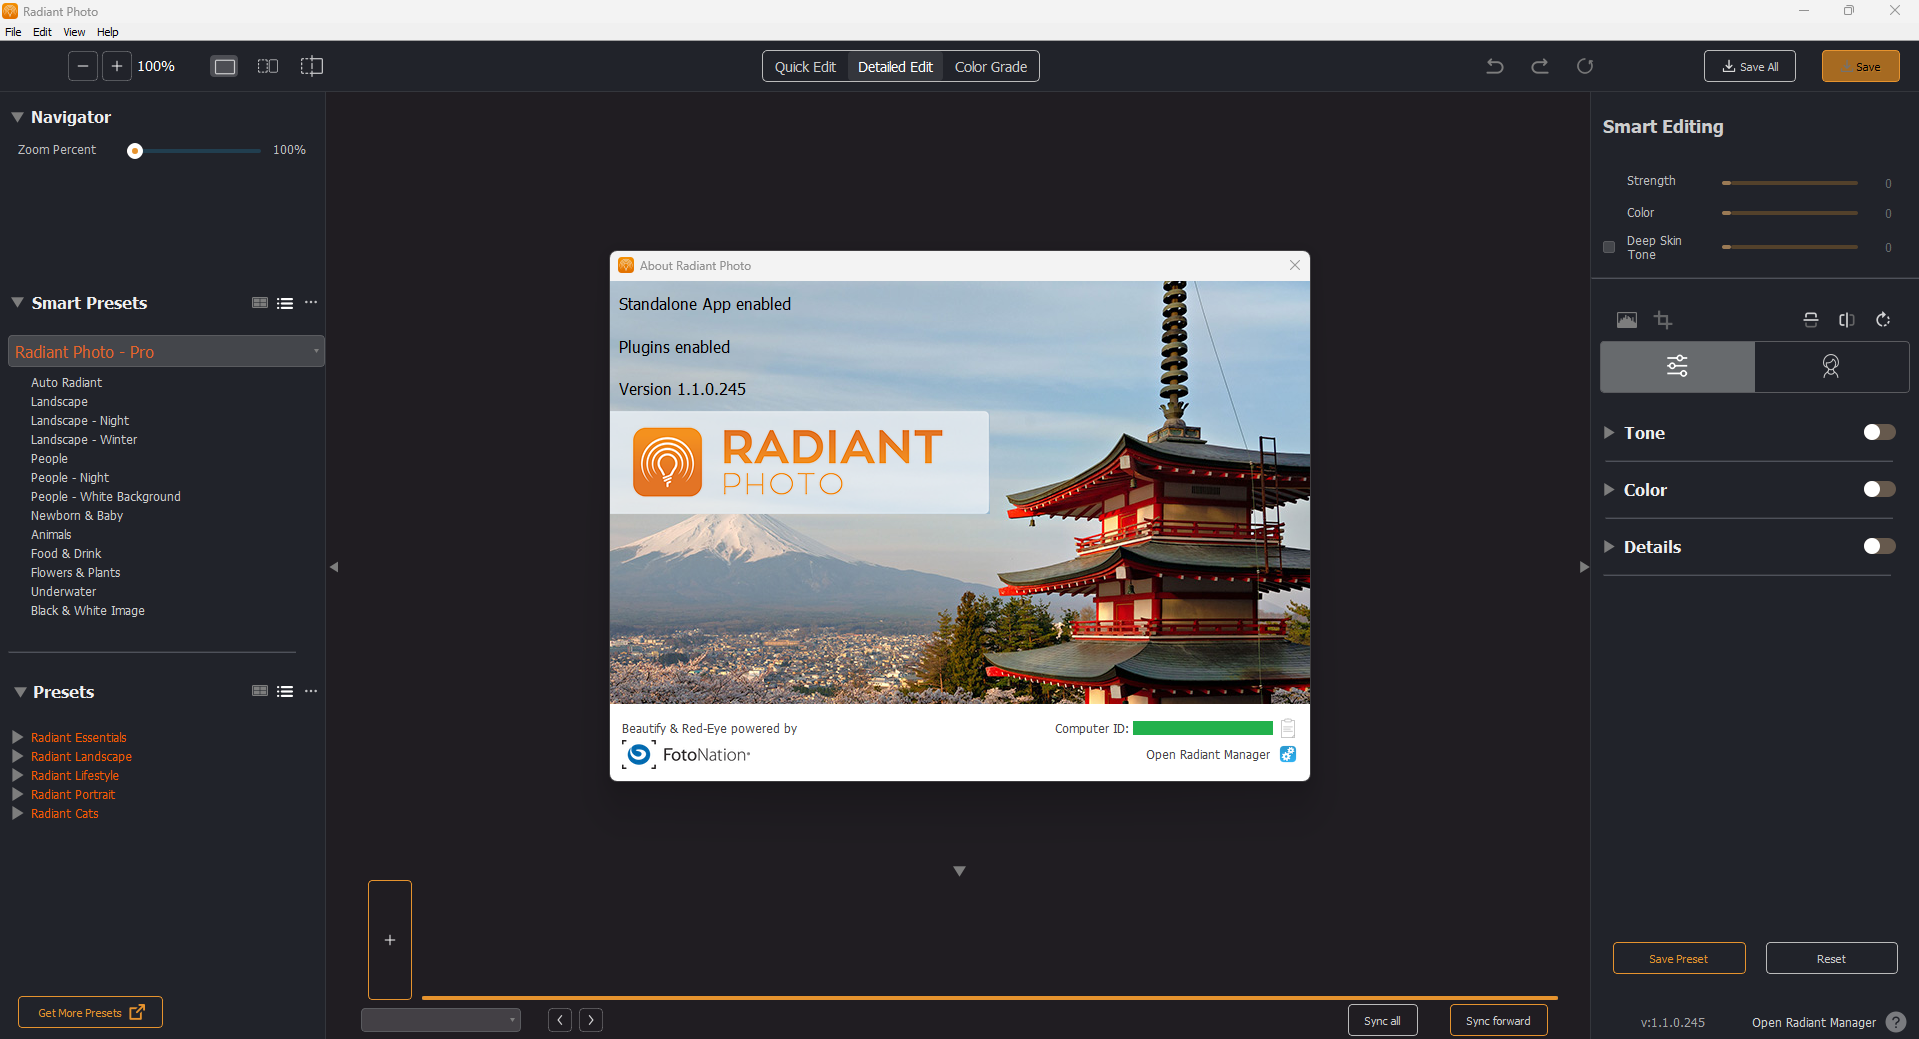Show Presets section as thumbnail grid

click(260, 691)
